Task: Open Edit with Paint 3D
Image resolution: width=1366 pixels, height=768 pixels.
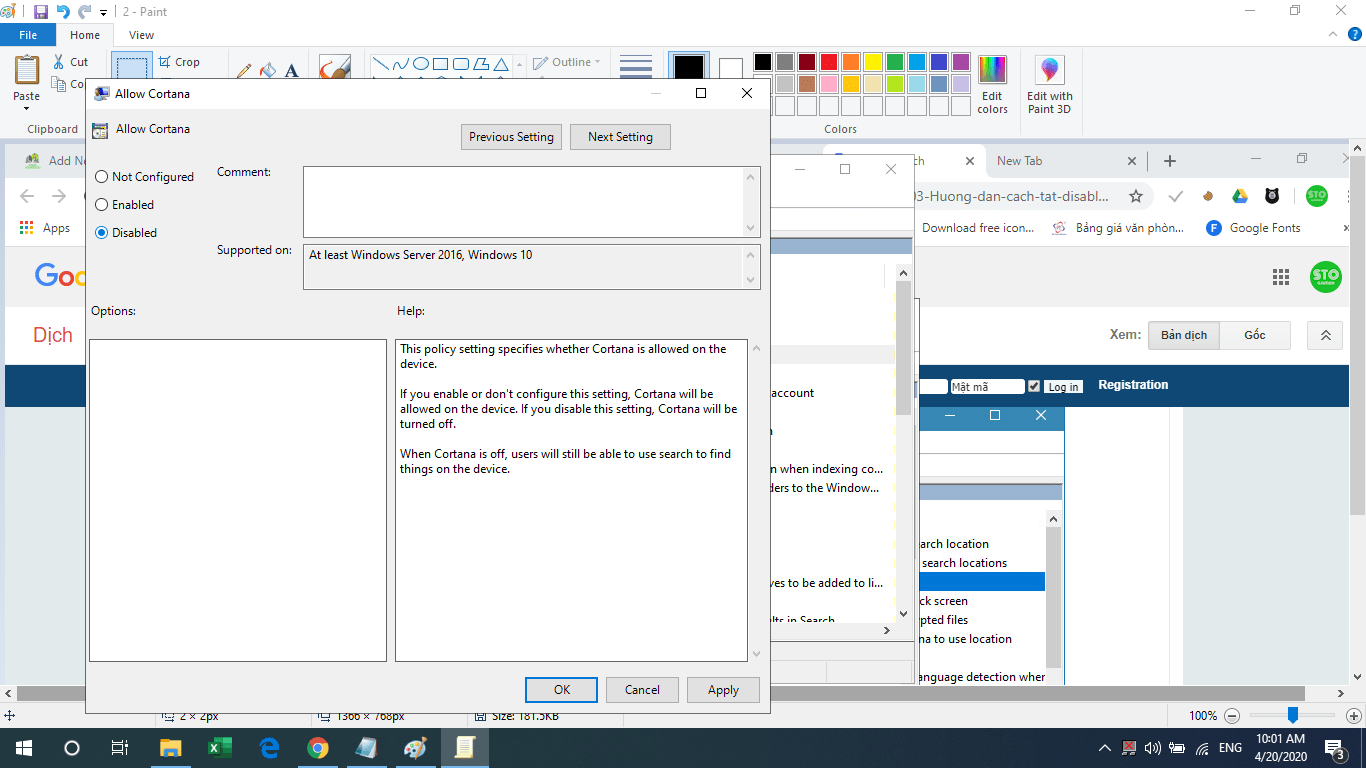Action: pos(1049,84)
